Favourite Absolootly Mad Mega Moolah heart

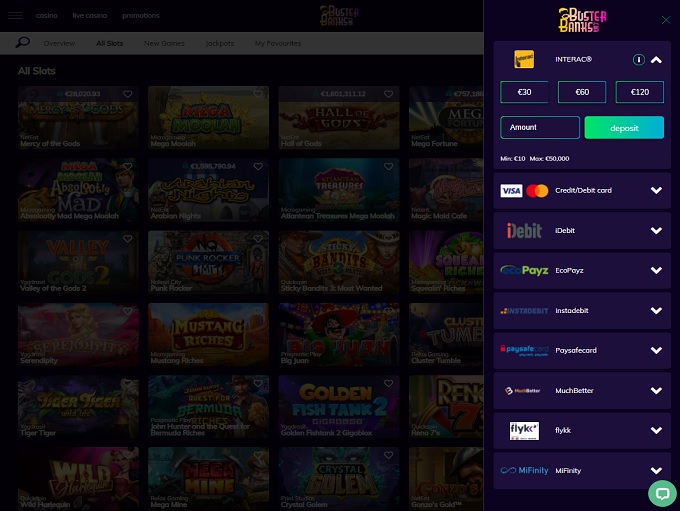click(128, 167)
